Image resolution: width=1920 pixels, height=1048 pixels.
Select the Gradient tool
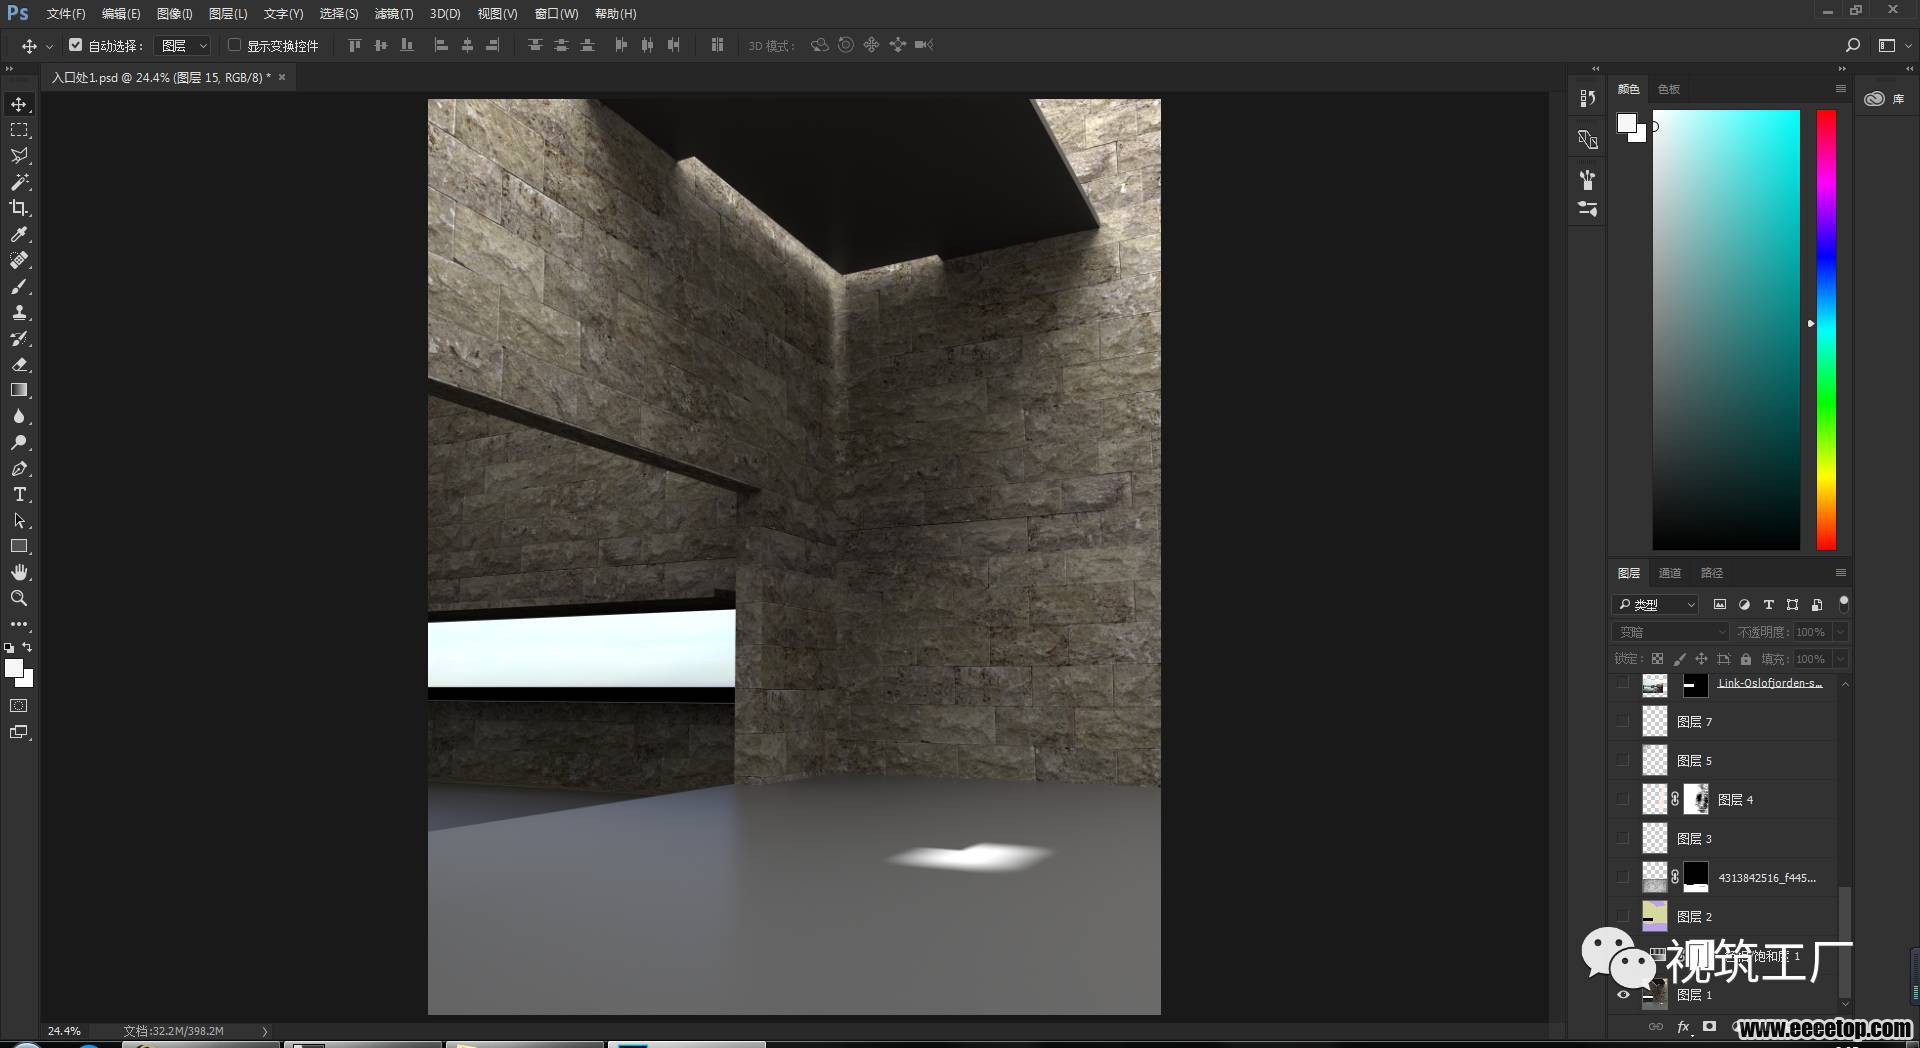click(x=19, y=390)
